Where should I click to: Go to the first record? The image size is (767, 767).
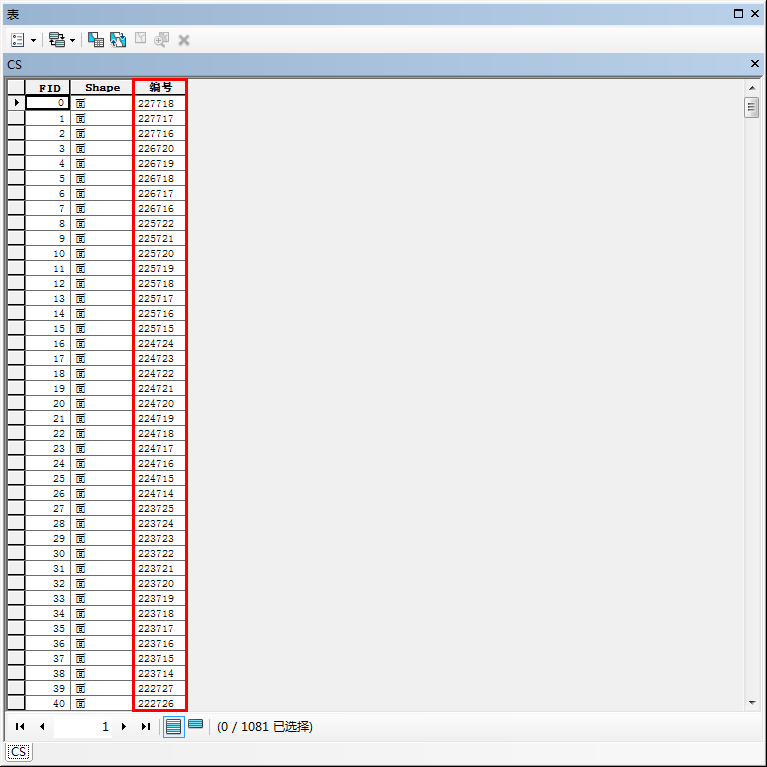(20, 726)
